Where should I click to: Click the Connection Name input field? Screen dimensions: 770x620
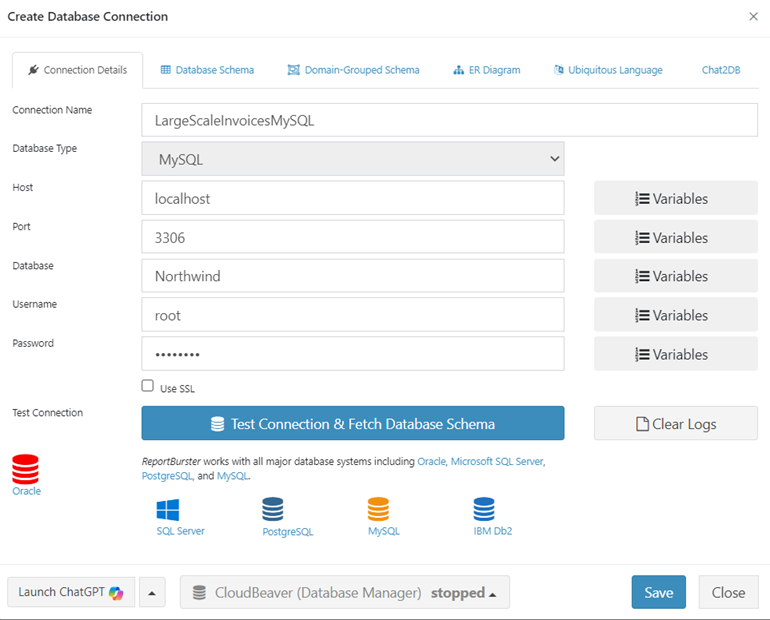pyautogui.click(x=449, y=120)
